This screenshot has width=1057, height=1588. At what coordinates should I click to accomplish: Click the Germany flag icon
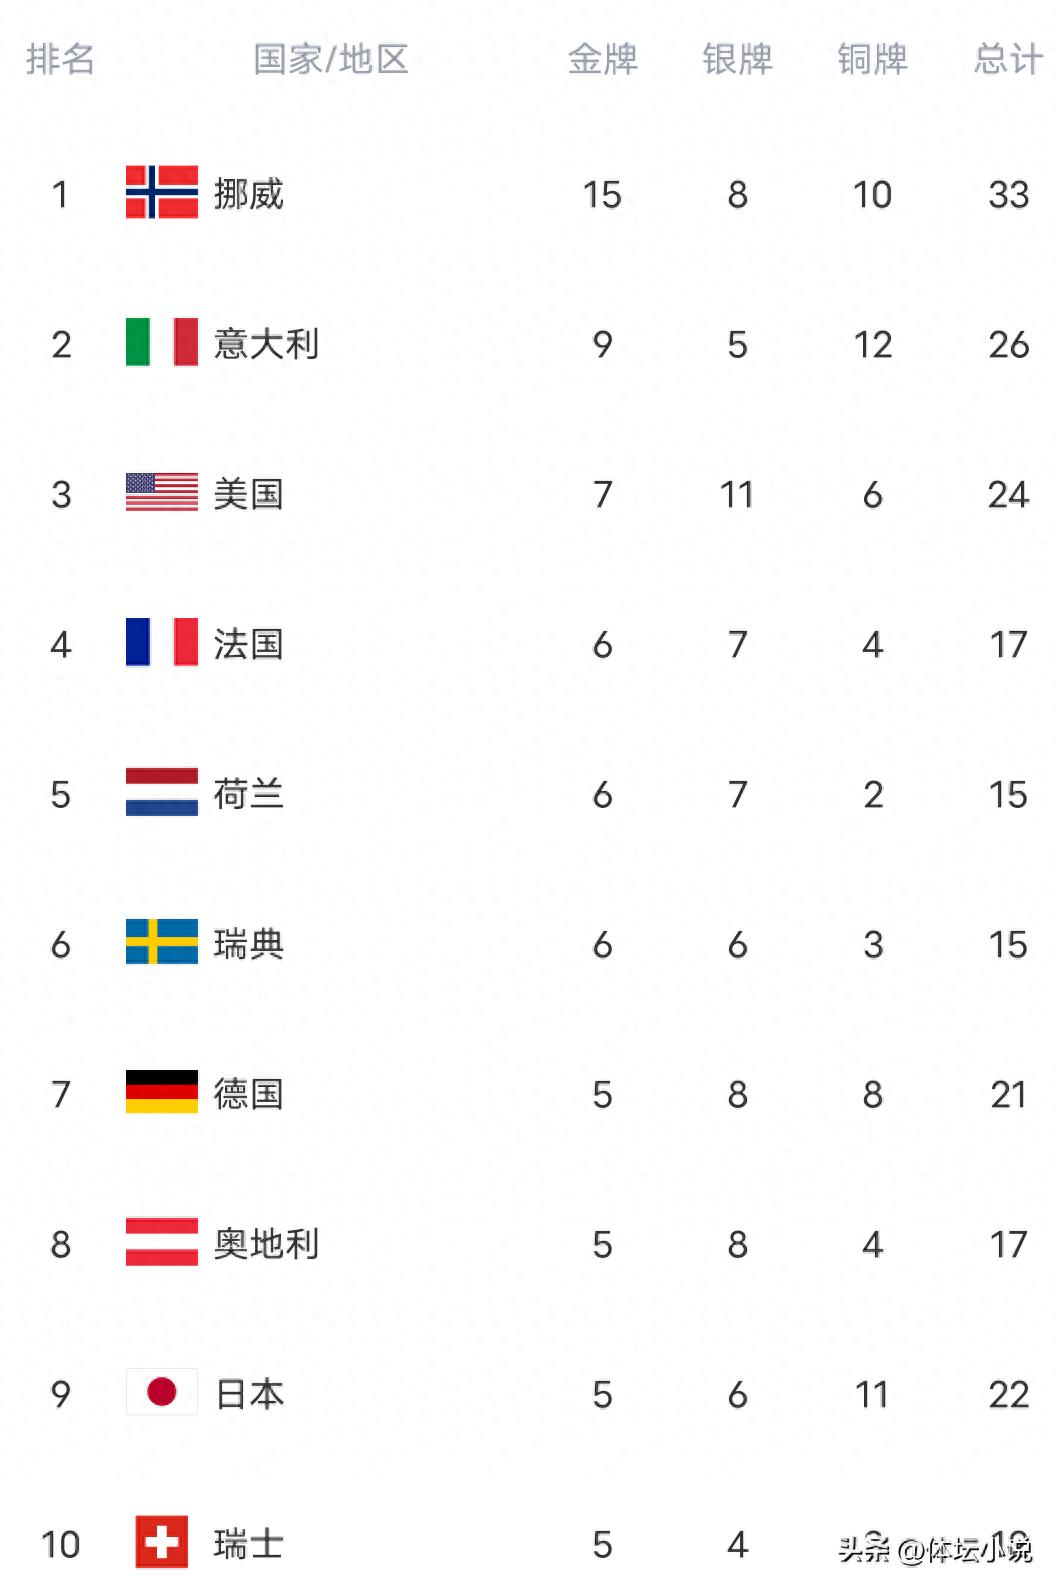pyautogui.click(x=161, y=1092)
